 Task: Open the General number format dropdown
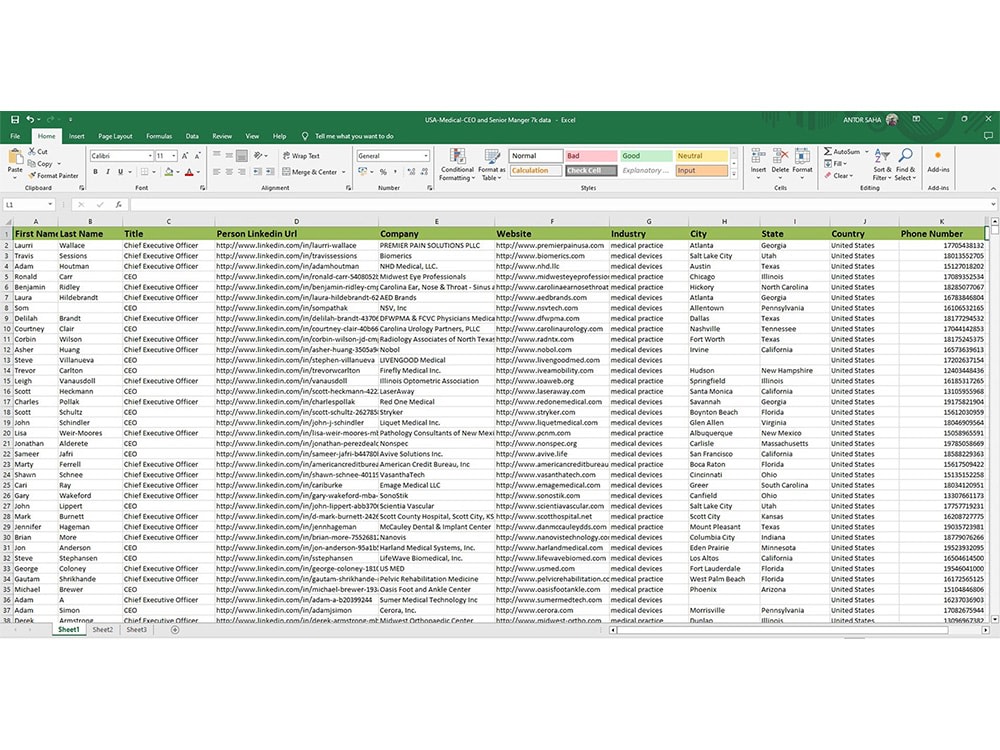(425, 156)
